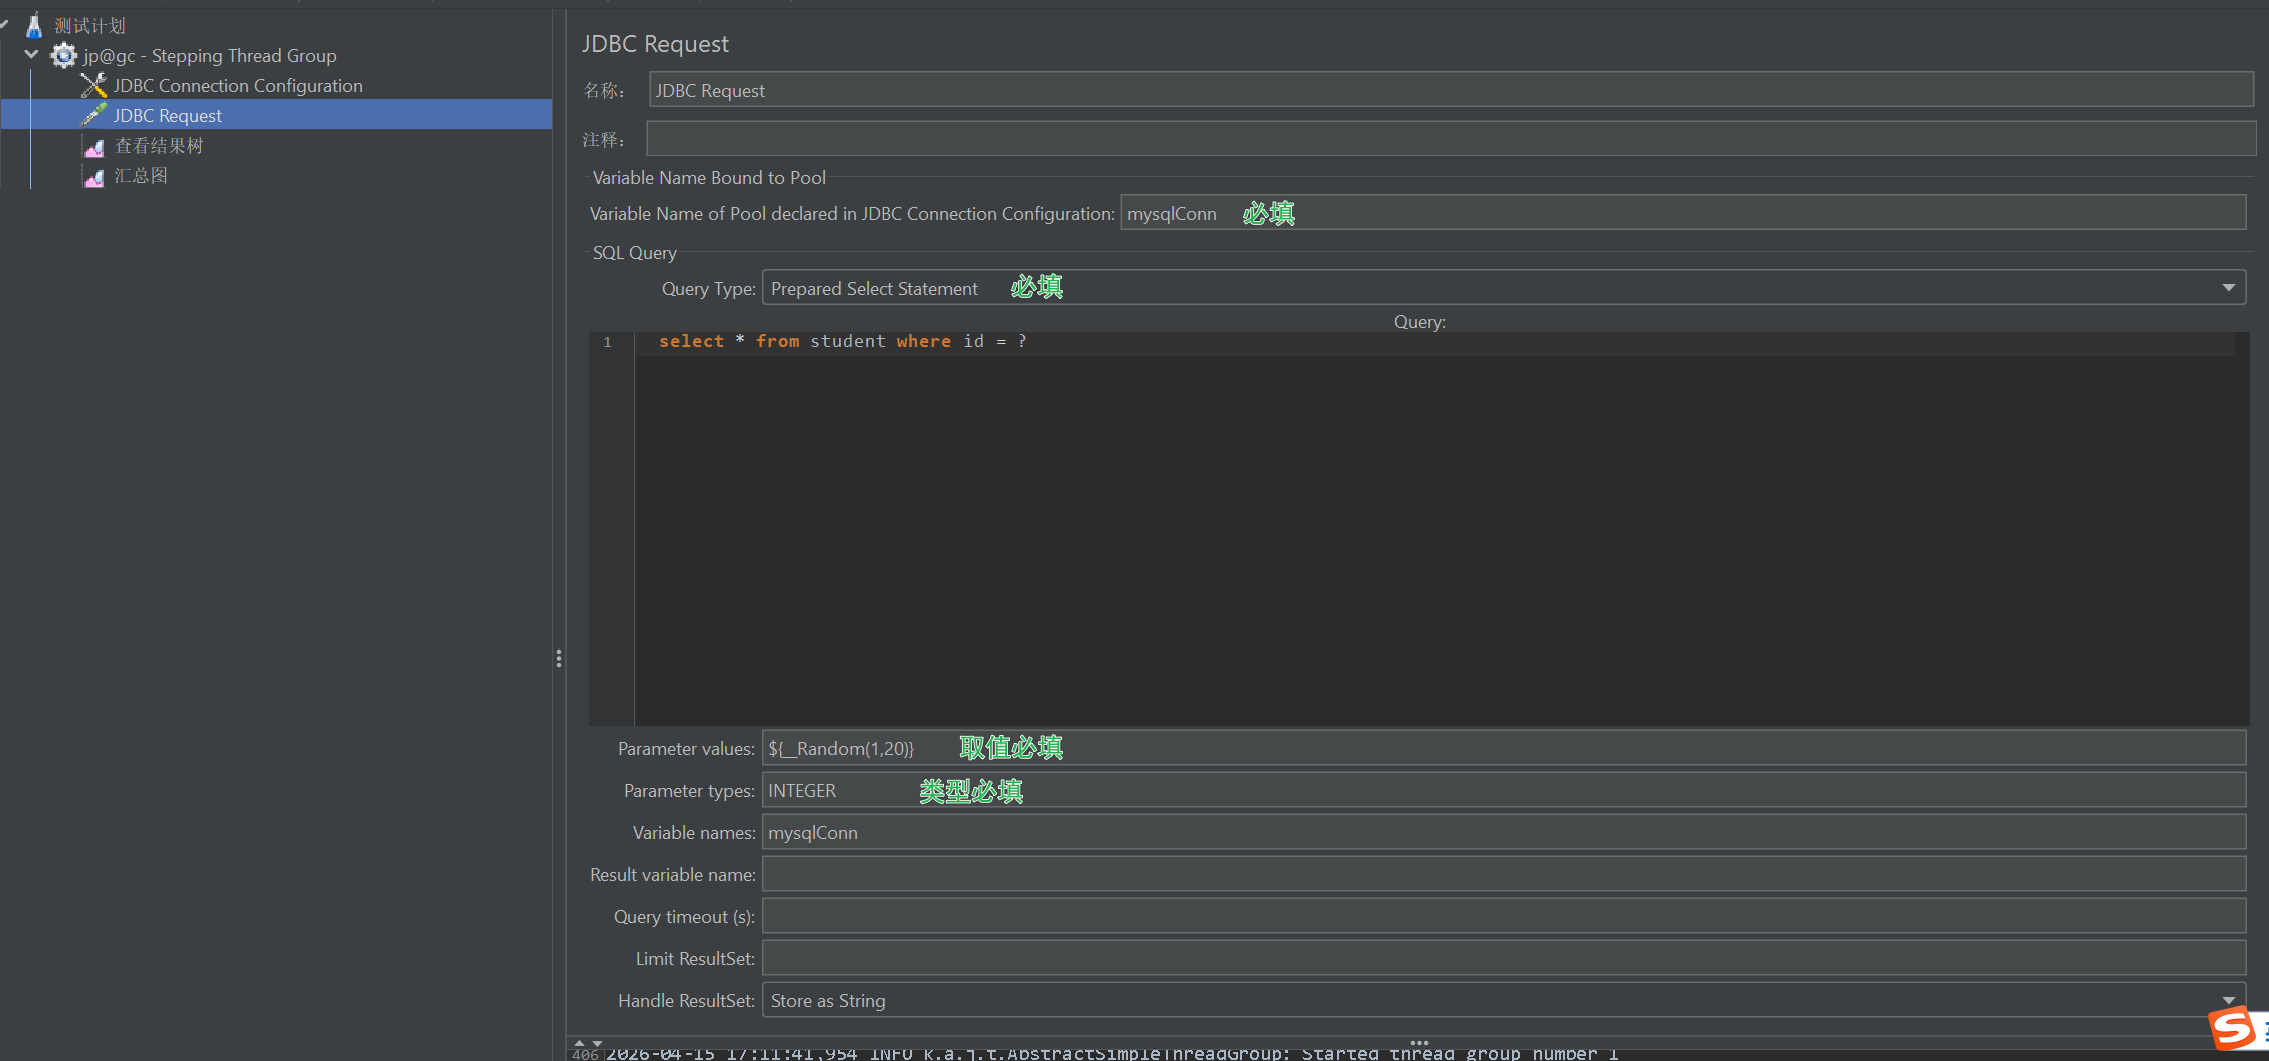
Task: Click the Sogou input method icon
Action: pyautogui.click(x=2232, y=1028)
